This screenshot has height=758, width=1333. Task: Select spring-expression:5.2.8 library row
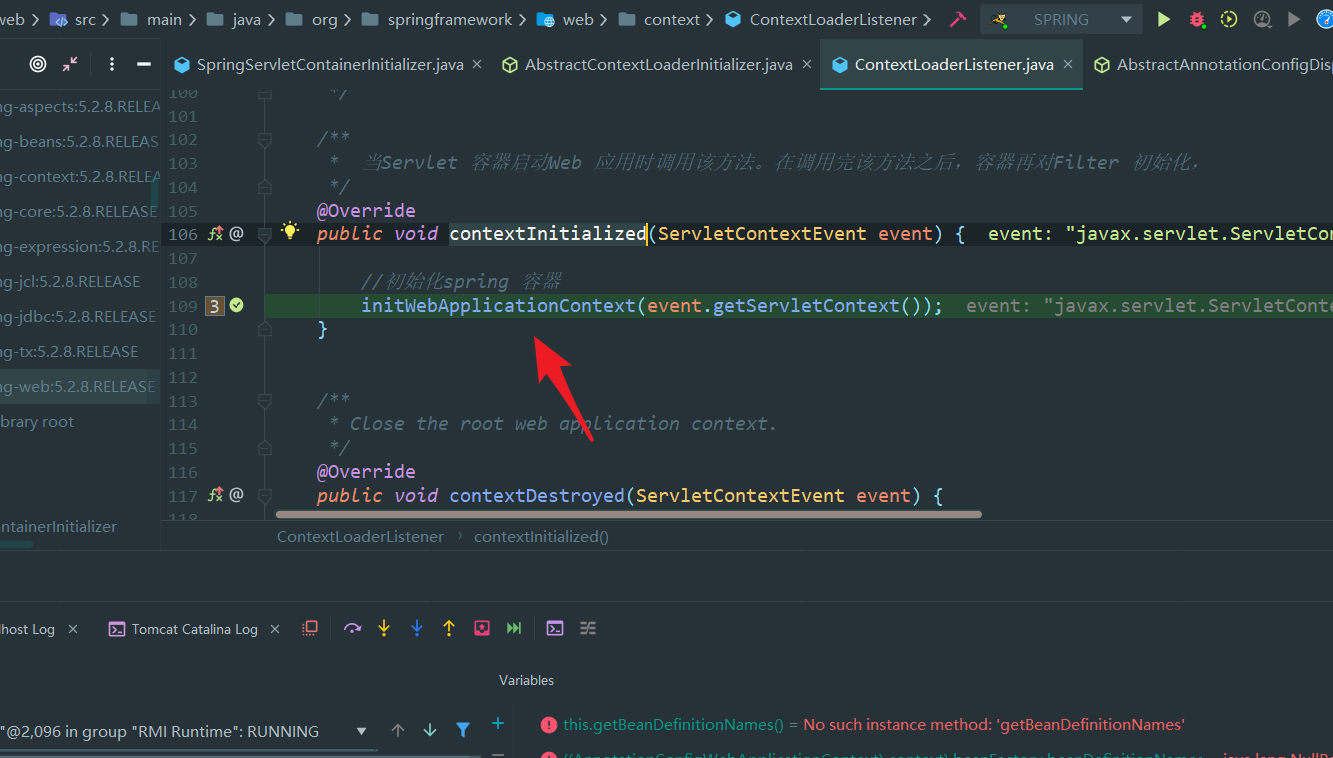pyautogui.click(x=80, y=246)
